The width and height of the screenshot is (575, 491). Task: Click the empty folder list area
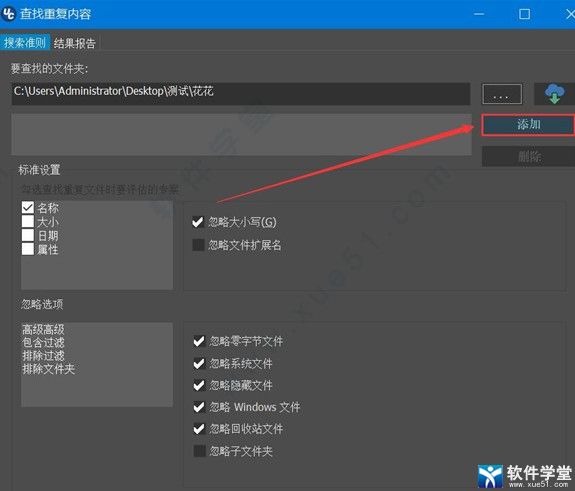[x=241, y=134]
